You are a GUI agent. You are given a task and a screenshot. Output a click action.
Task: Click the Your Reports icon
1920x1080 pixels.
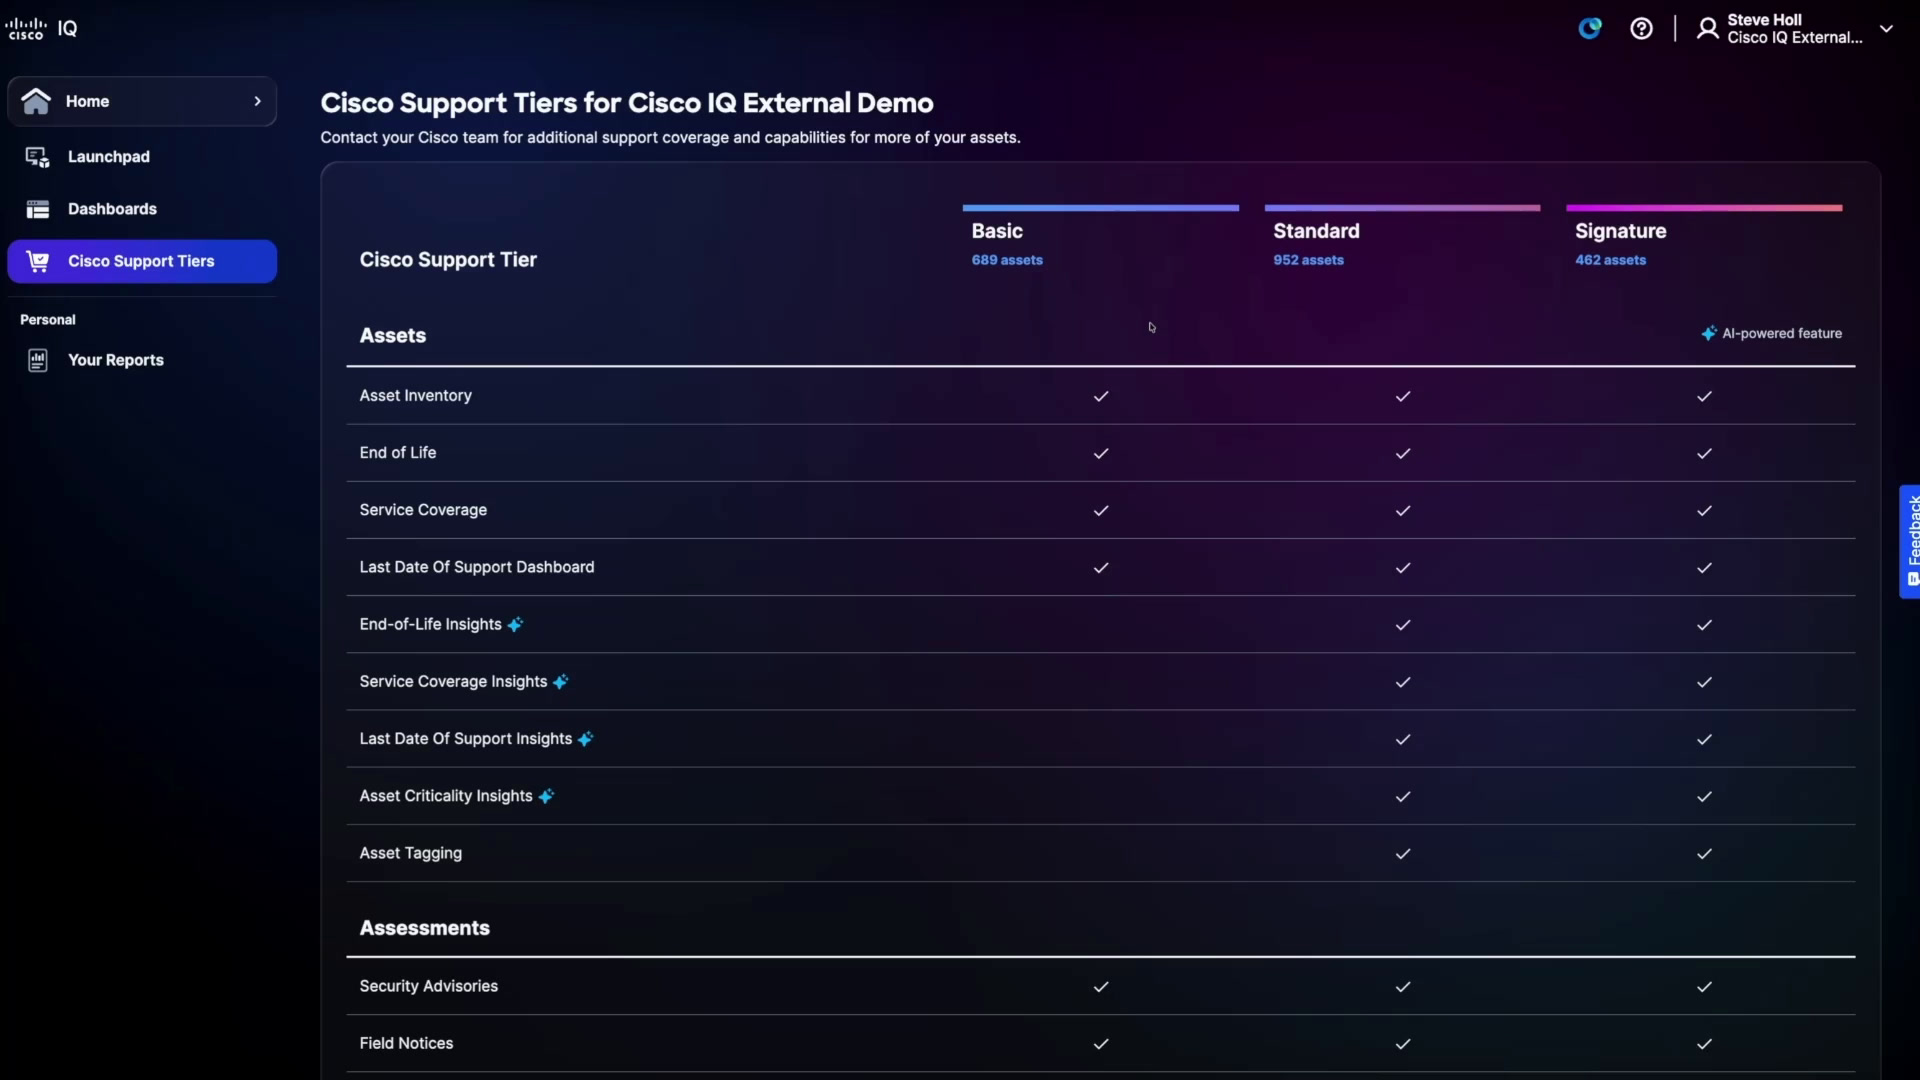(x=38, y=360)
